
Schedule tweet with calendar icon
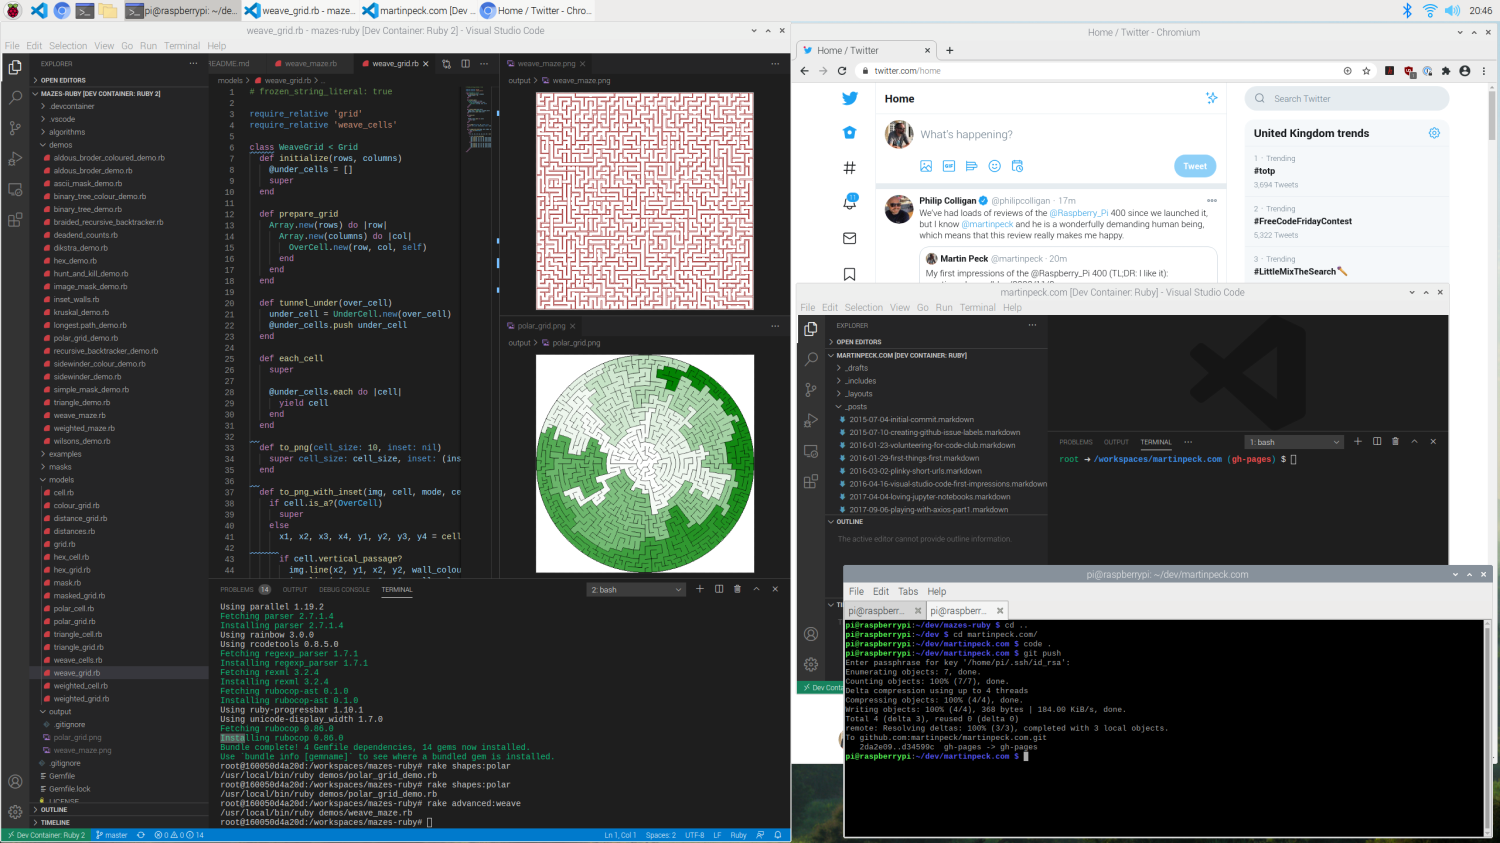(x=1017, y=166)
